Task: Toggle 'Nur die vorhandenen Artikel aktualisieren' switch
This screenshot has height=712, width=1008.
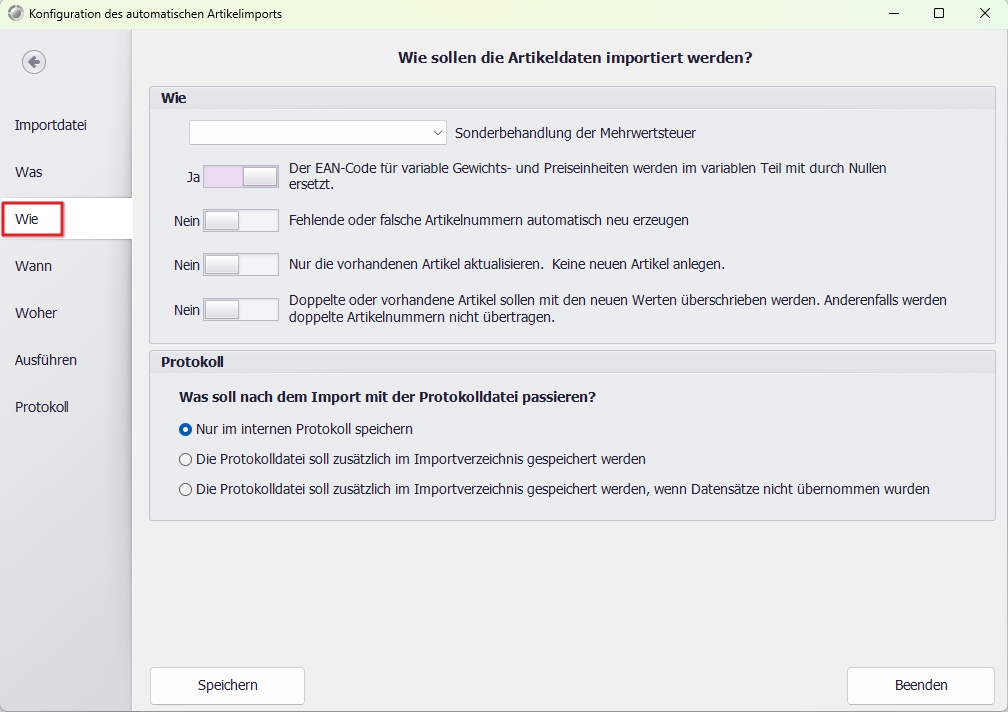Action: click(x=241, y=265)
